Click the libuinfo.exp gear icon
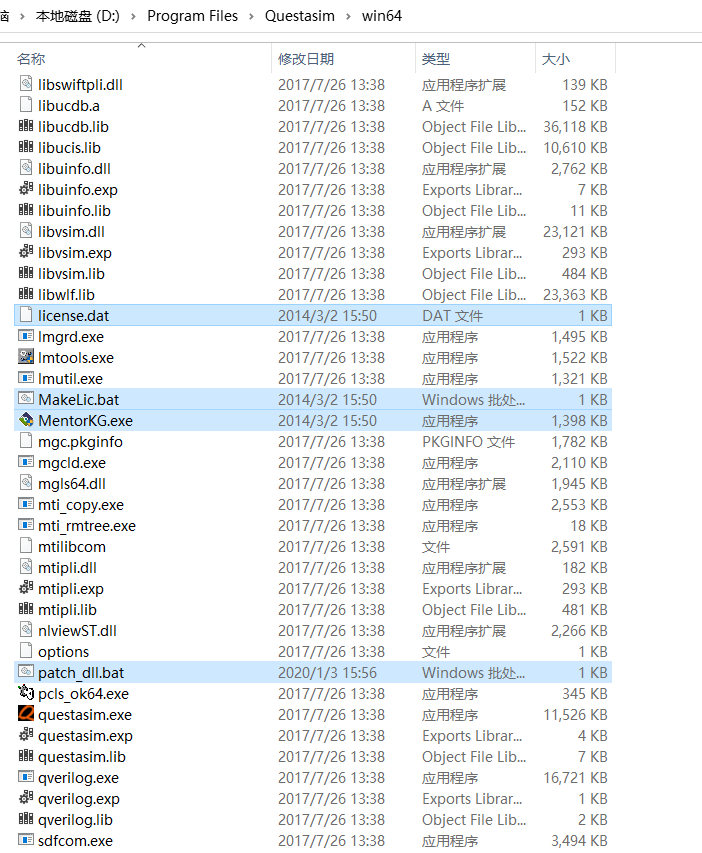 click(x=26, y=189)
